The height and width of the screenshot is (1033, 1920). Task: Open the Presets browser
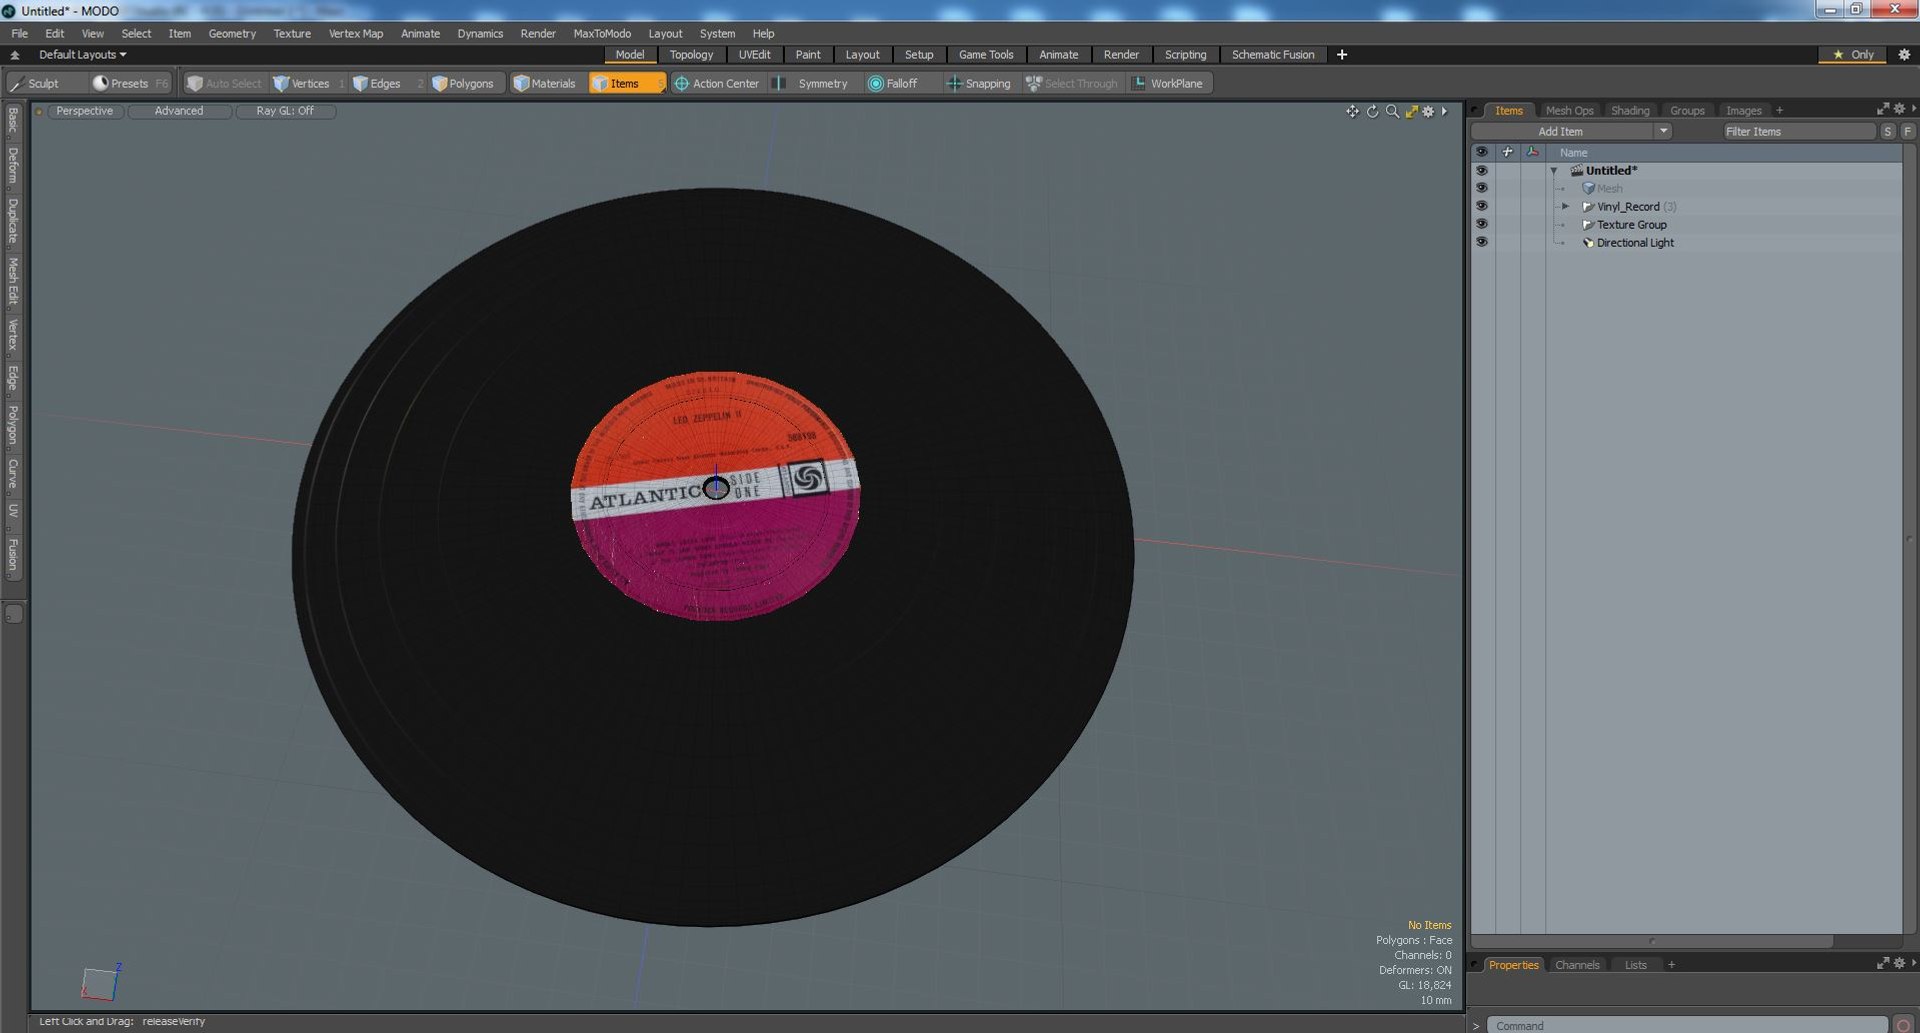point(130,84)
